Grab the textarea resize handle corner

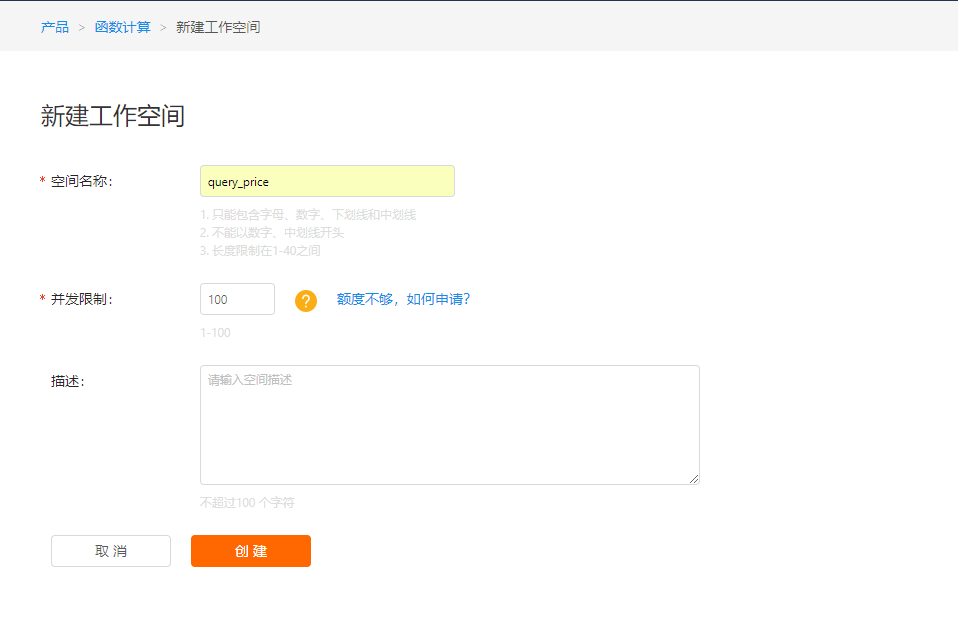pos(694,479)
